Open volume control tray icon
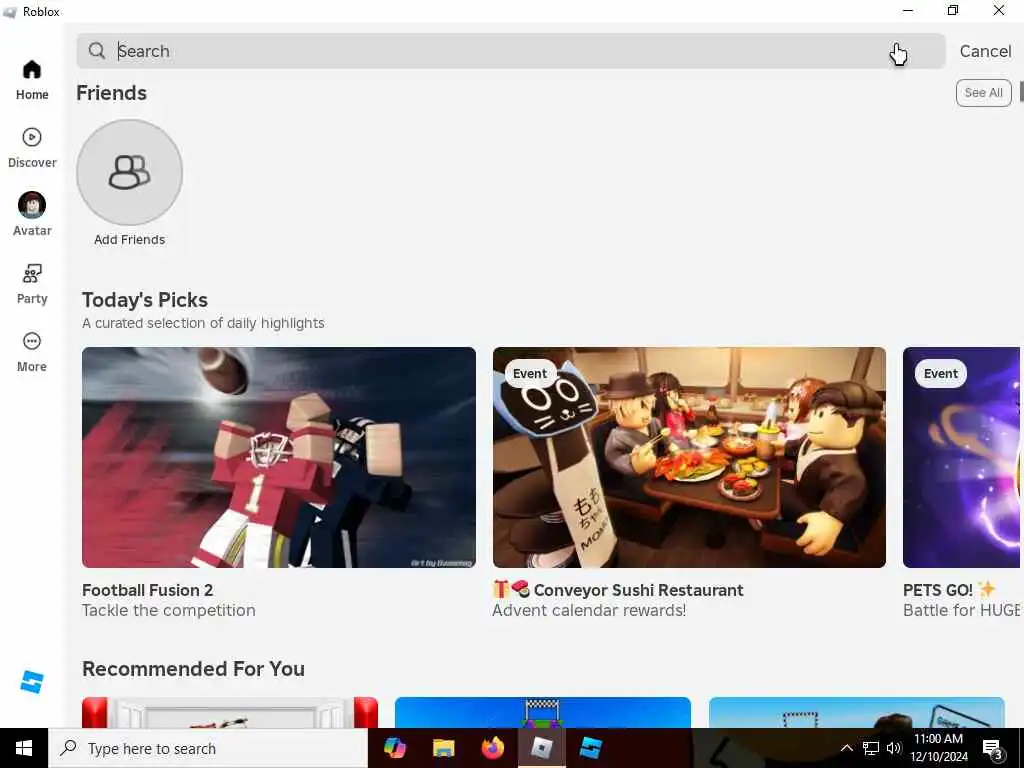 894,748
